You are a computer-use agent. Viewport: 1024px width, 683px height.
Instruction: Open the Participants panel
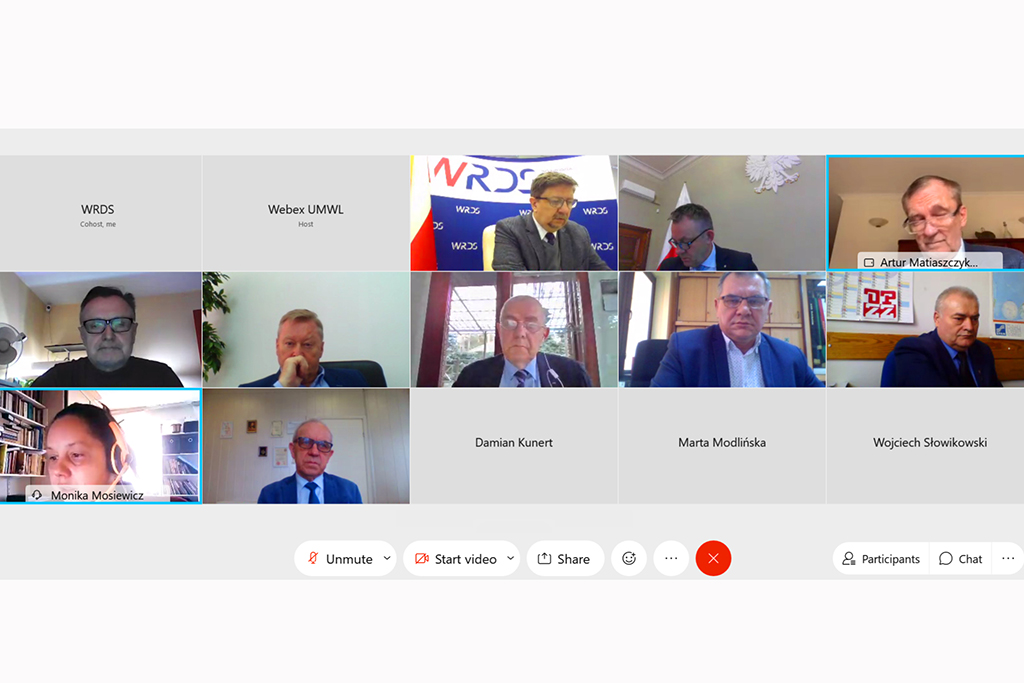pyautogui.click(x=881, y=559)
